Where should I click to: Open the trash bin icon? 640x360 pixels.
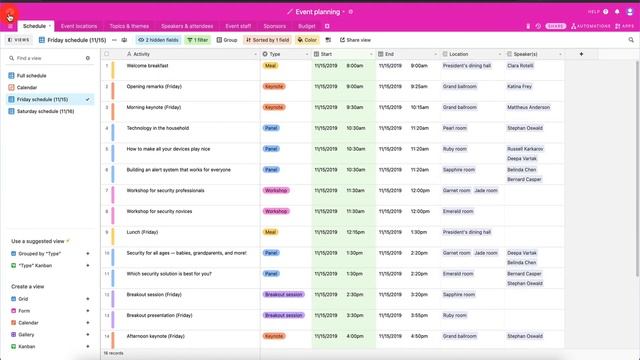(x=528, y=26)
